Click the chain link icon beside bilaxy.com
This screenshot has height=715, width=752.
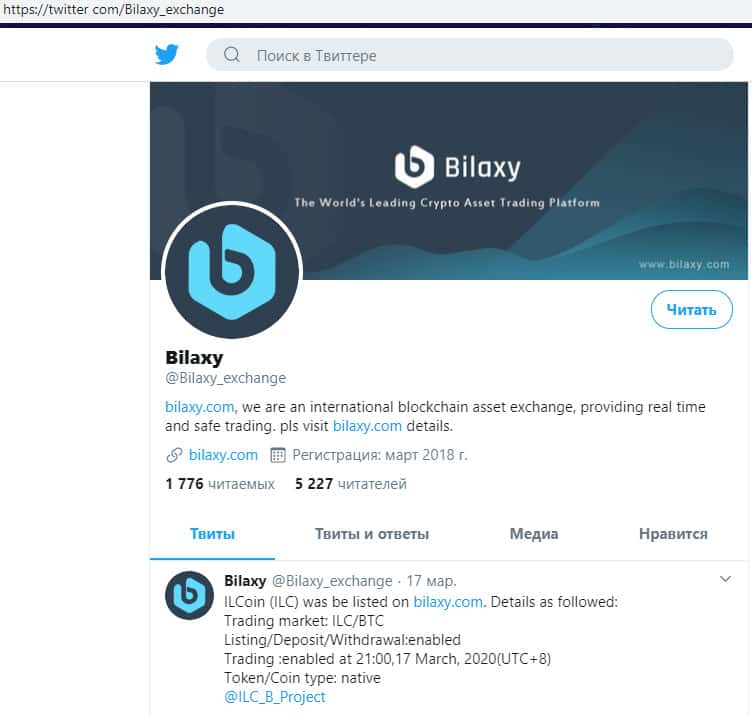point(174,455)
